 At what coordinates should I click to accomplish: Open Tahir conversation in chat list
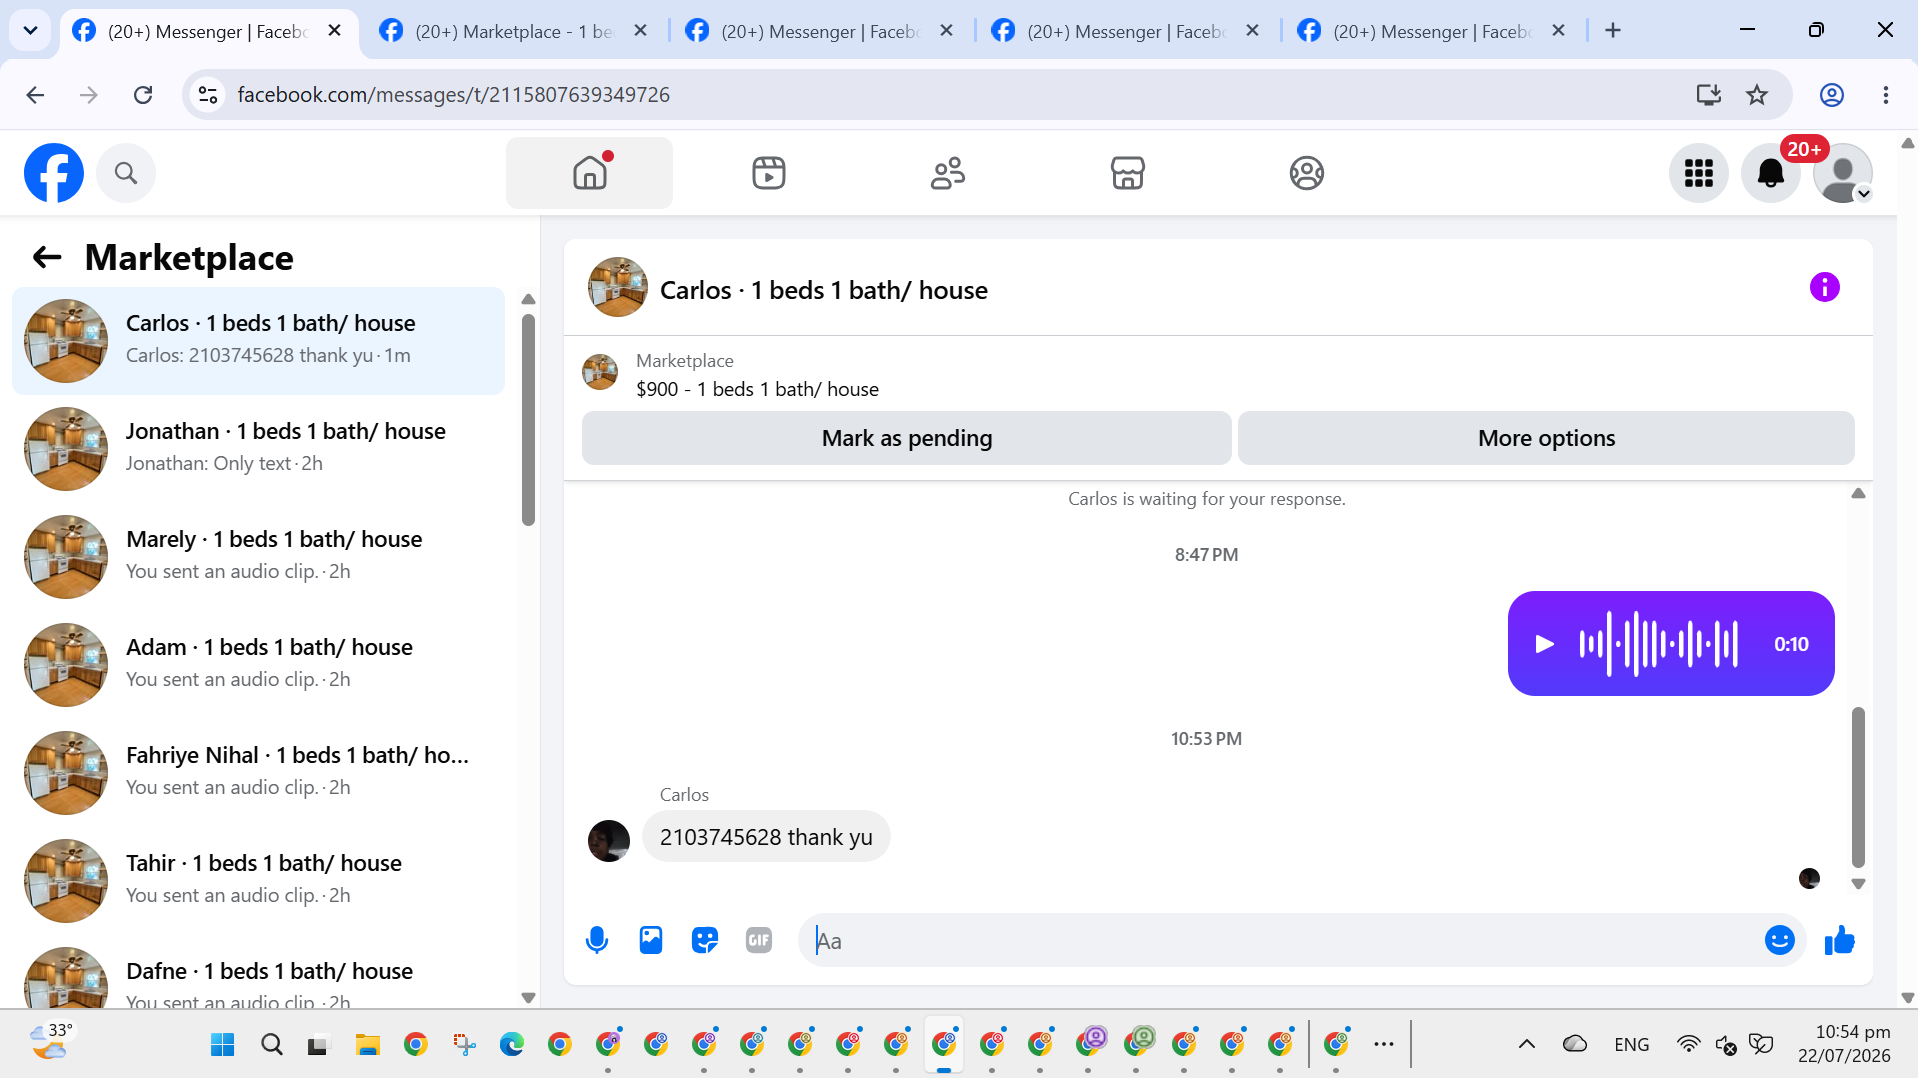click(x=258, y=881)
